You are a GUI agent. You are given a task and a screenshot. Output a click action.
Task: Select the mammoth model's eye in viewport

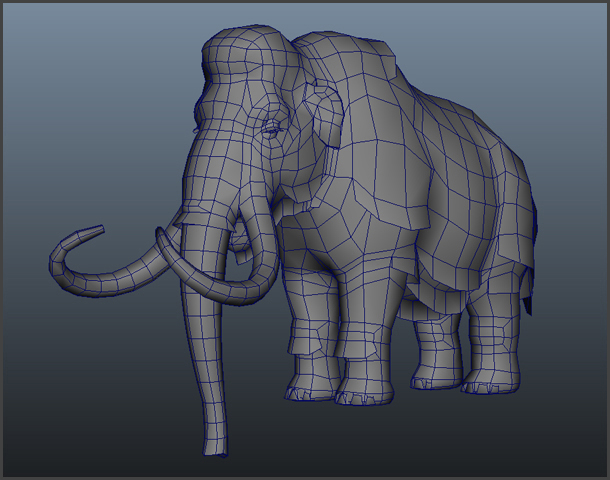pos(271,130)
